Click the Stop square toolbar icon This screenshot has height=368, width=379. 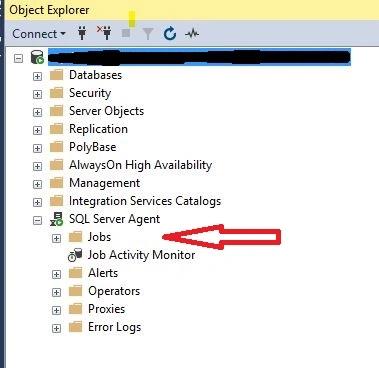[x=126, y=33]
